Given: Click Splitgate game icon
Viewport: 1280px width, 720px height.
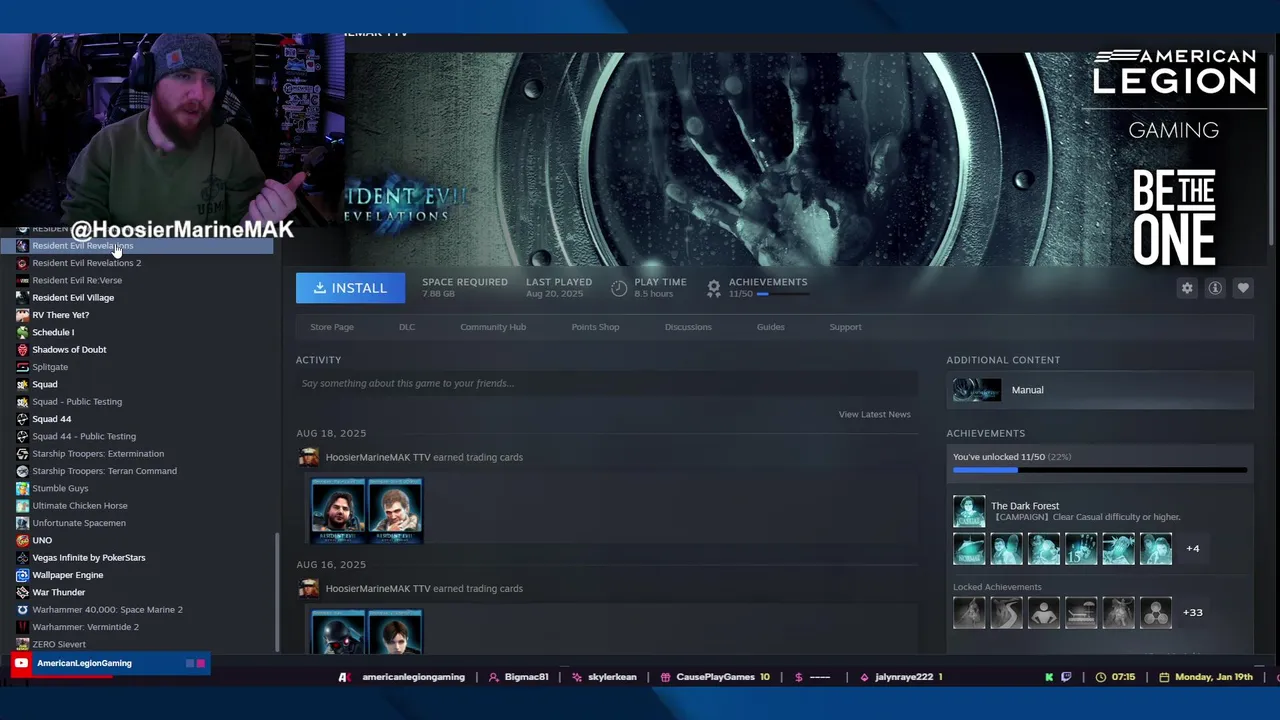Looking at the screenshot, I should (x=22, y=367).
